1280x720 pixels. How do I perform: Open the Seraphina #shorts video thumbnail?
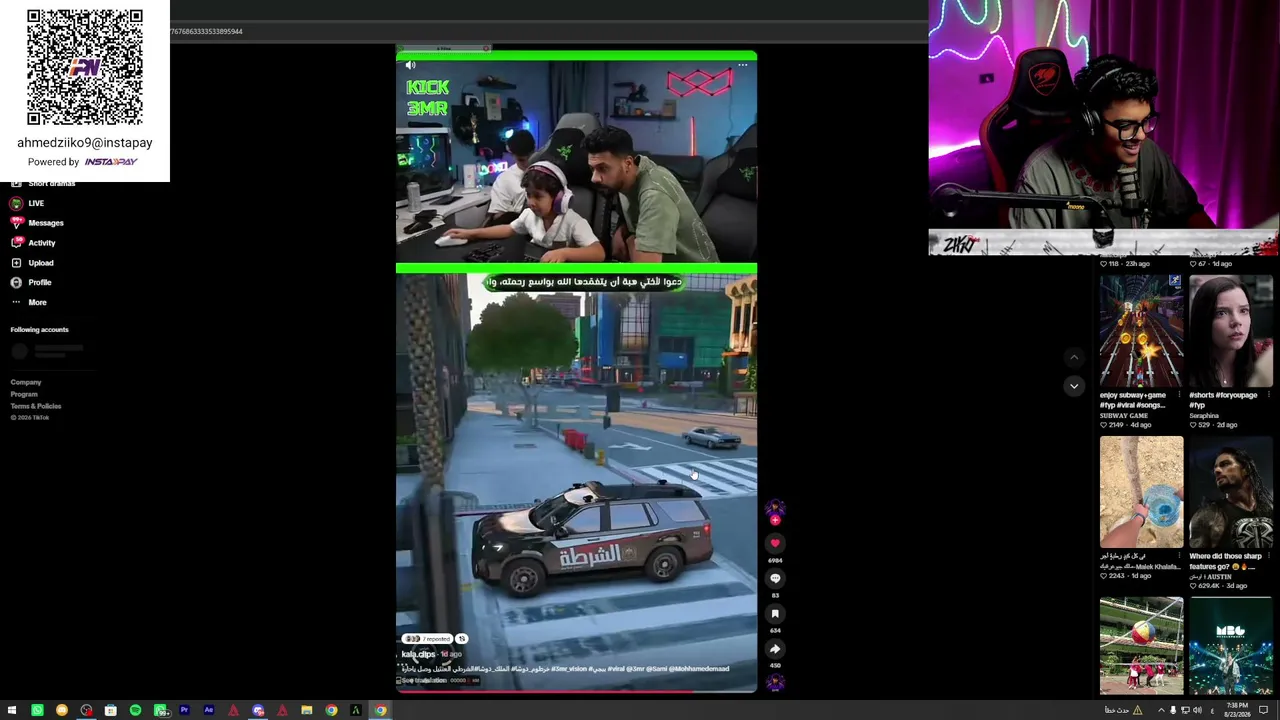[1230, 331]
